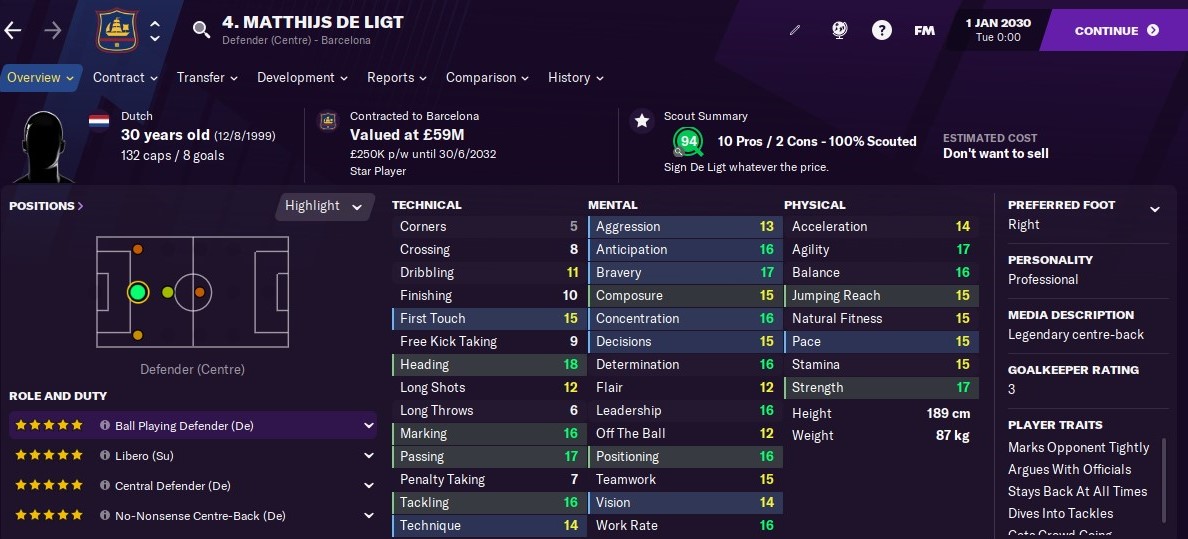This screenshot has height=539, width=1188.
Task: Click the FM menu logo
Action: [x=924, y=30]
